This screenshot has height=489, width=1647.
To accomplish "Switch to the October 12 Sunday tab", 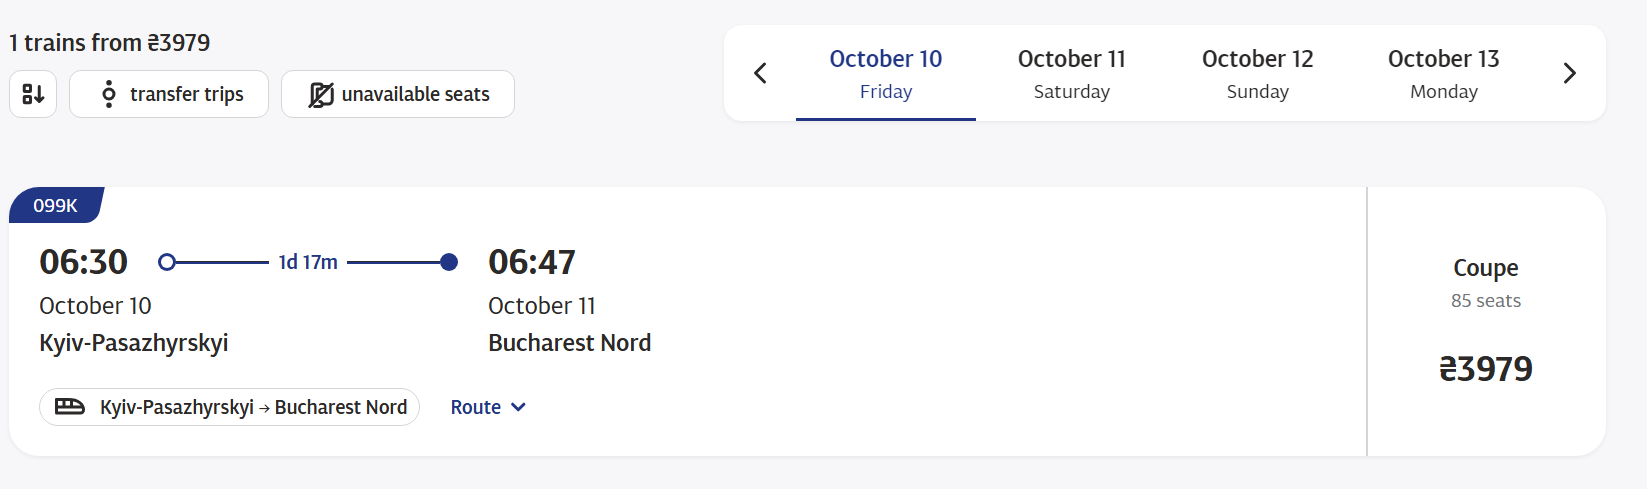I will [1257, 74].
